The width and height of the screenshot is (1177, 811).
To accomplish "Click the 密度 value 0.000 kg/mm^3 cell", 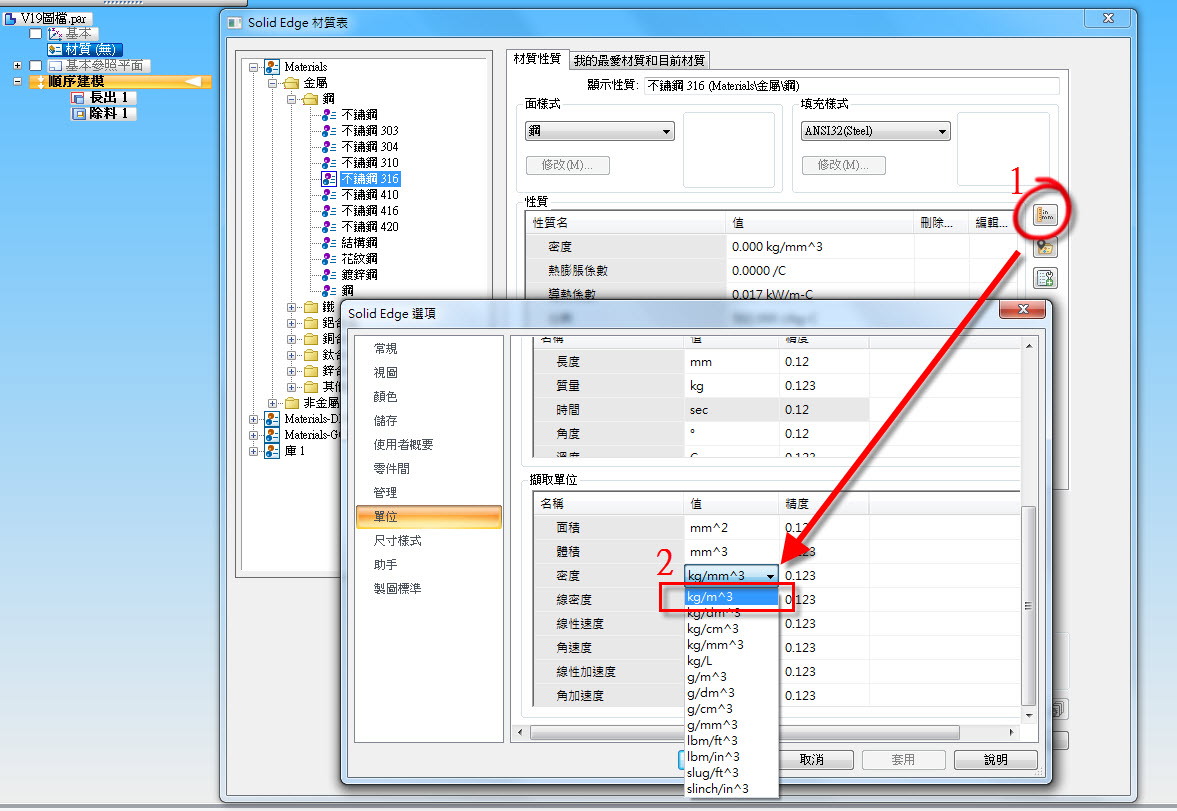I will click(822, 246).
